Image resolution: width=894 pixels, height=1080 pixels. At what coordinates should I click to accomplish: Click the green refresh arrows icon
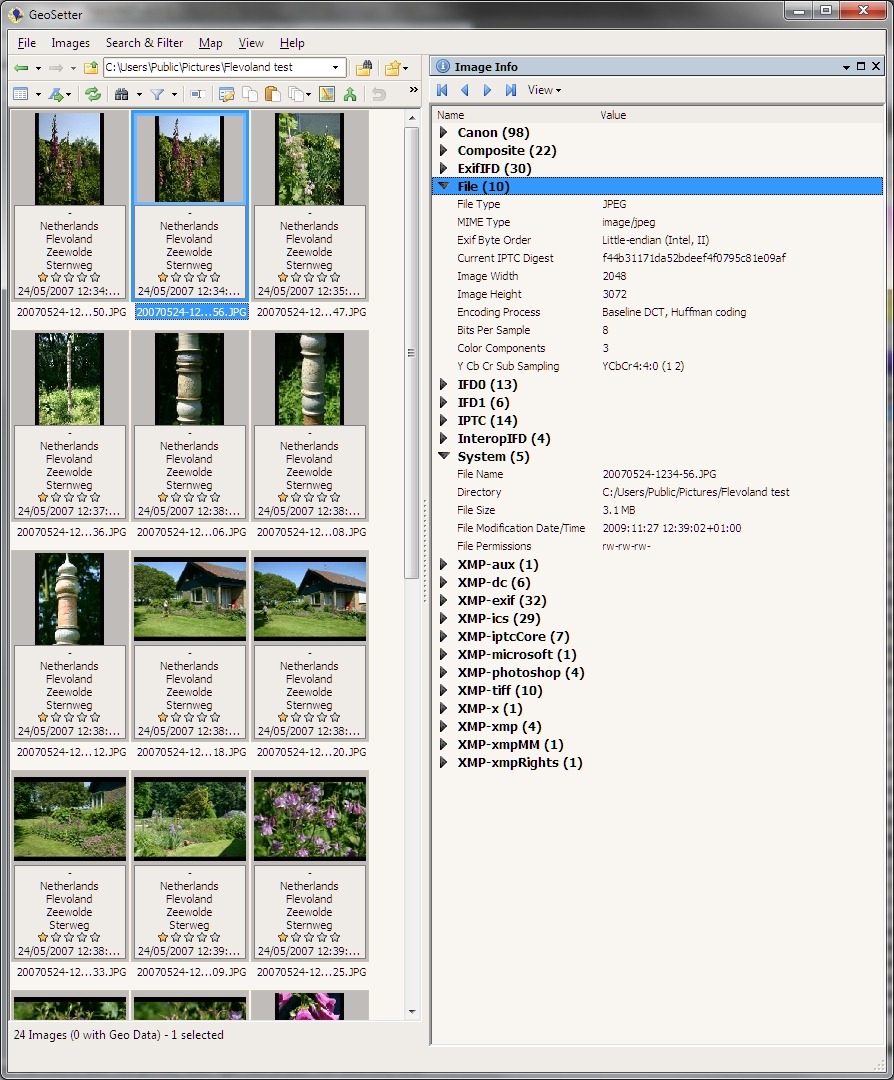tap(92, 94)
